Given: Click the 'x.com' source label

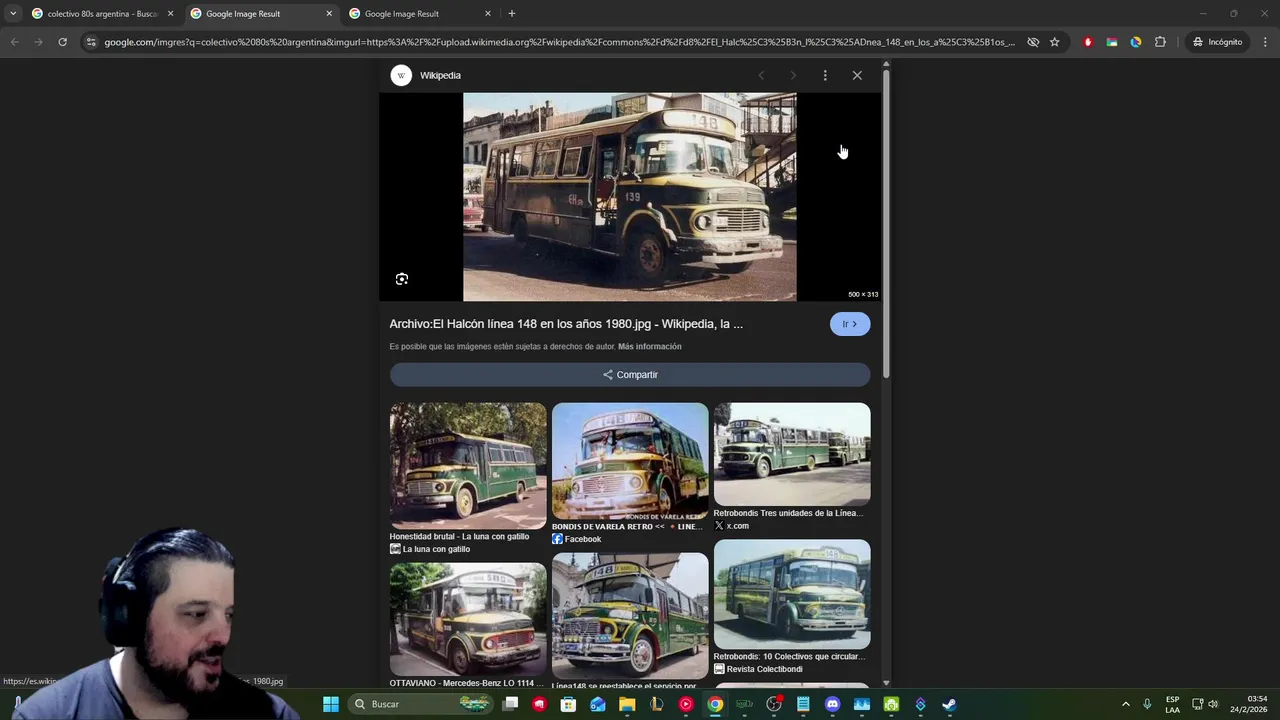Looking at the screenshot, I should (x=737, y=526).
